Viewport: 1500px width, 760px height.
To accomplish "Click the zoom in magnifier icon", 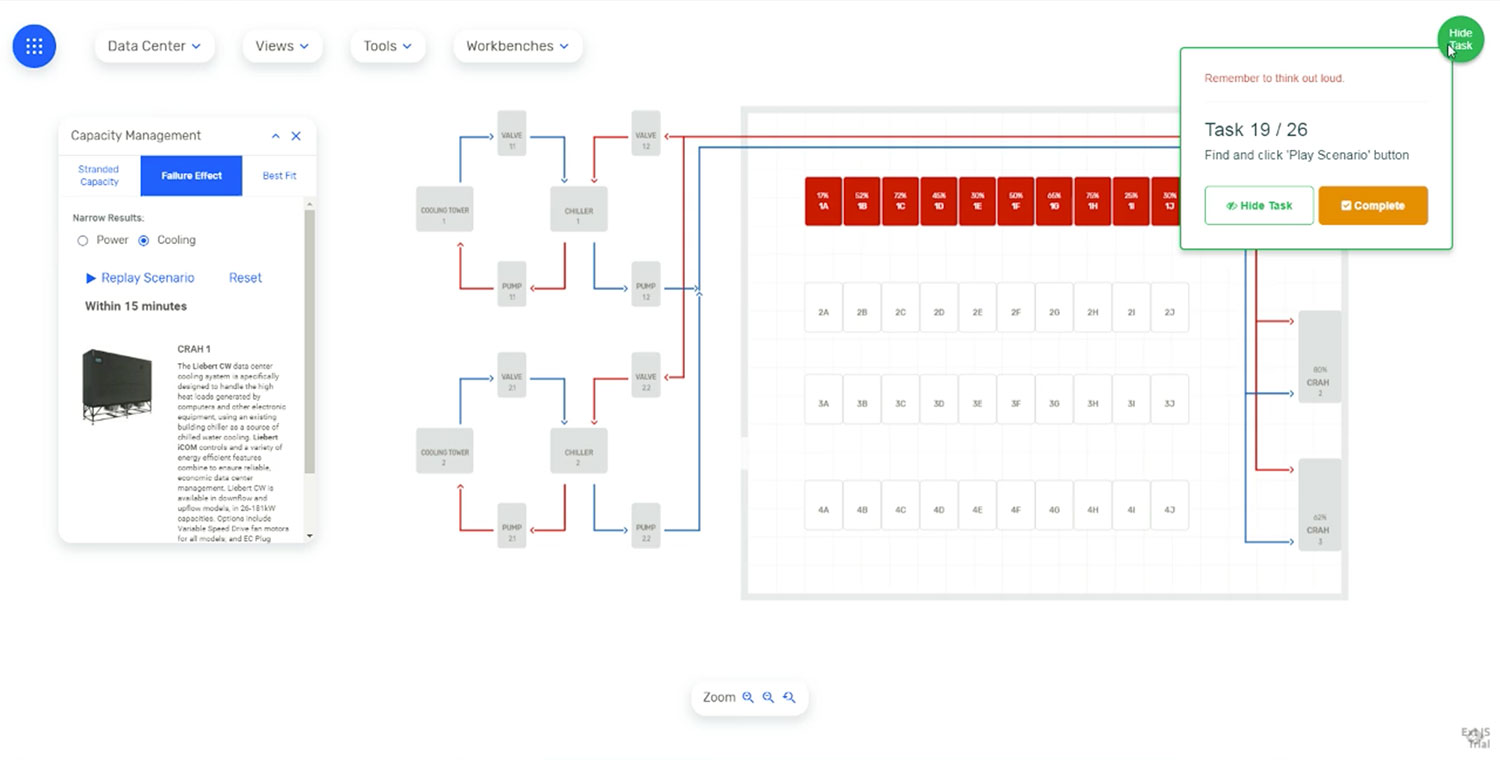I will tap(747, 697).
